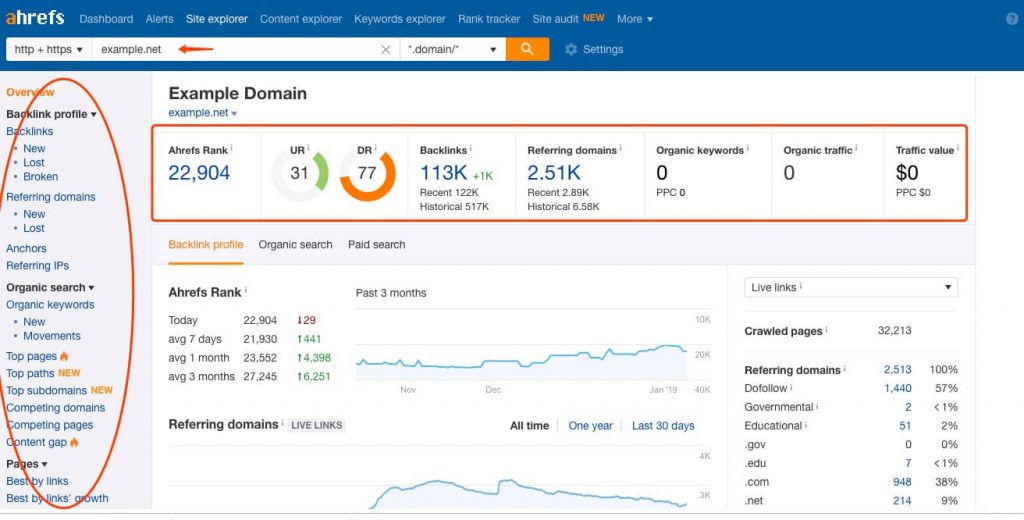This screenshot has width=1024, height=520.
Task: Switch to the Paid search tab
Action: (x=376, y=245)
